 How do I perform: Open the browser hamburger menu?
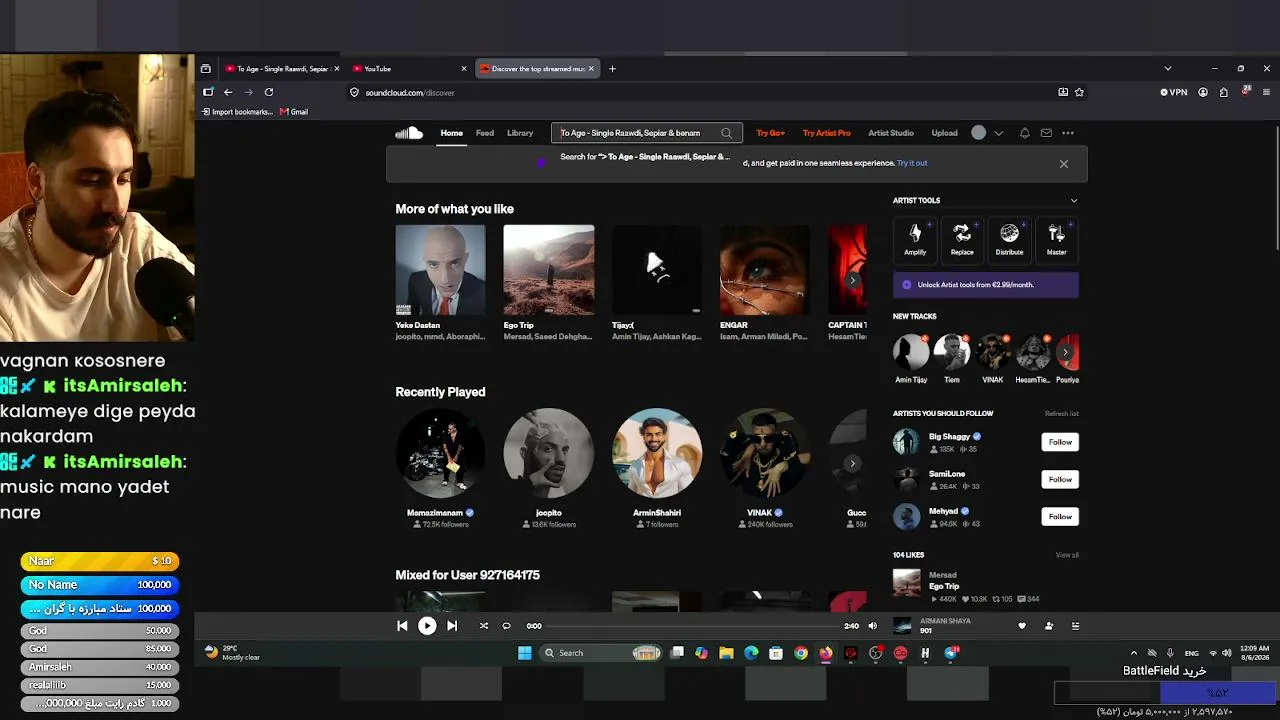(x=1267, y=92)
